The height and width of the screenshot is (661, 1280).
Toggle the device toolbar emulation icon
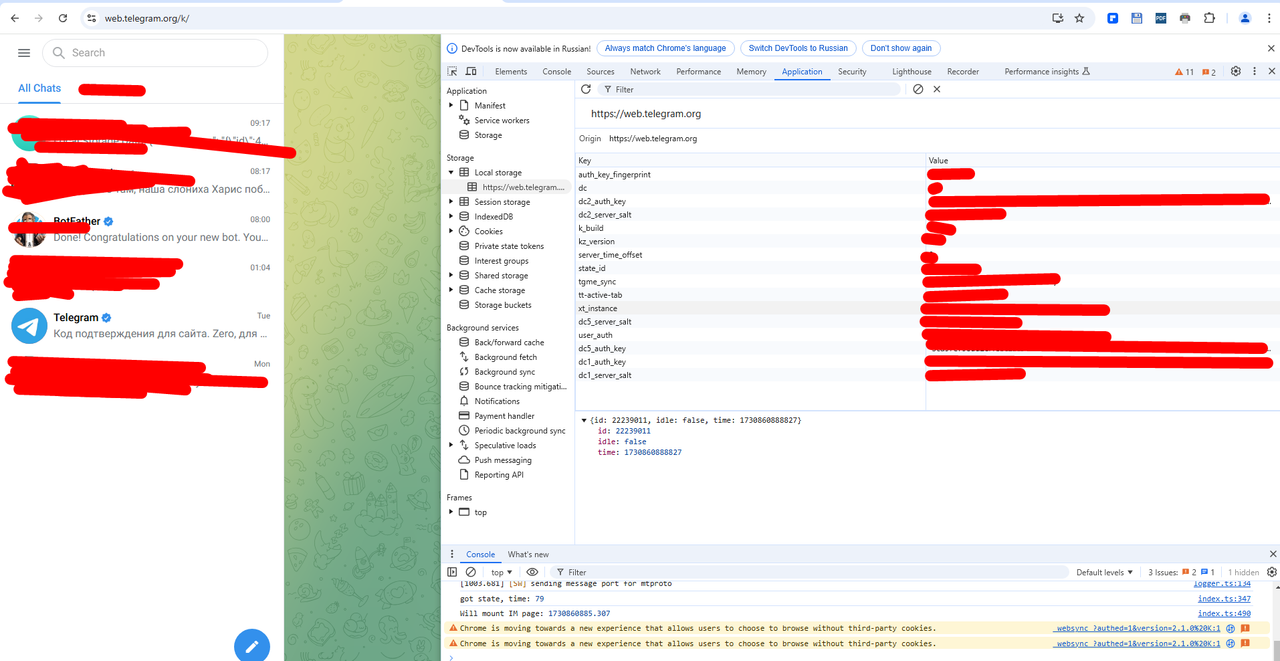coord(471,71)
